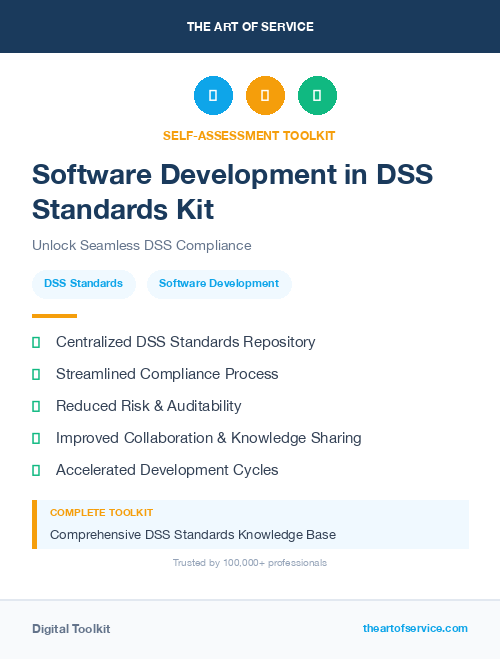This screenshot has width=500, height=659.
Task: Click 'Reduced Risk & Auditability' text
Action: point(148,406)
